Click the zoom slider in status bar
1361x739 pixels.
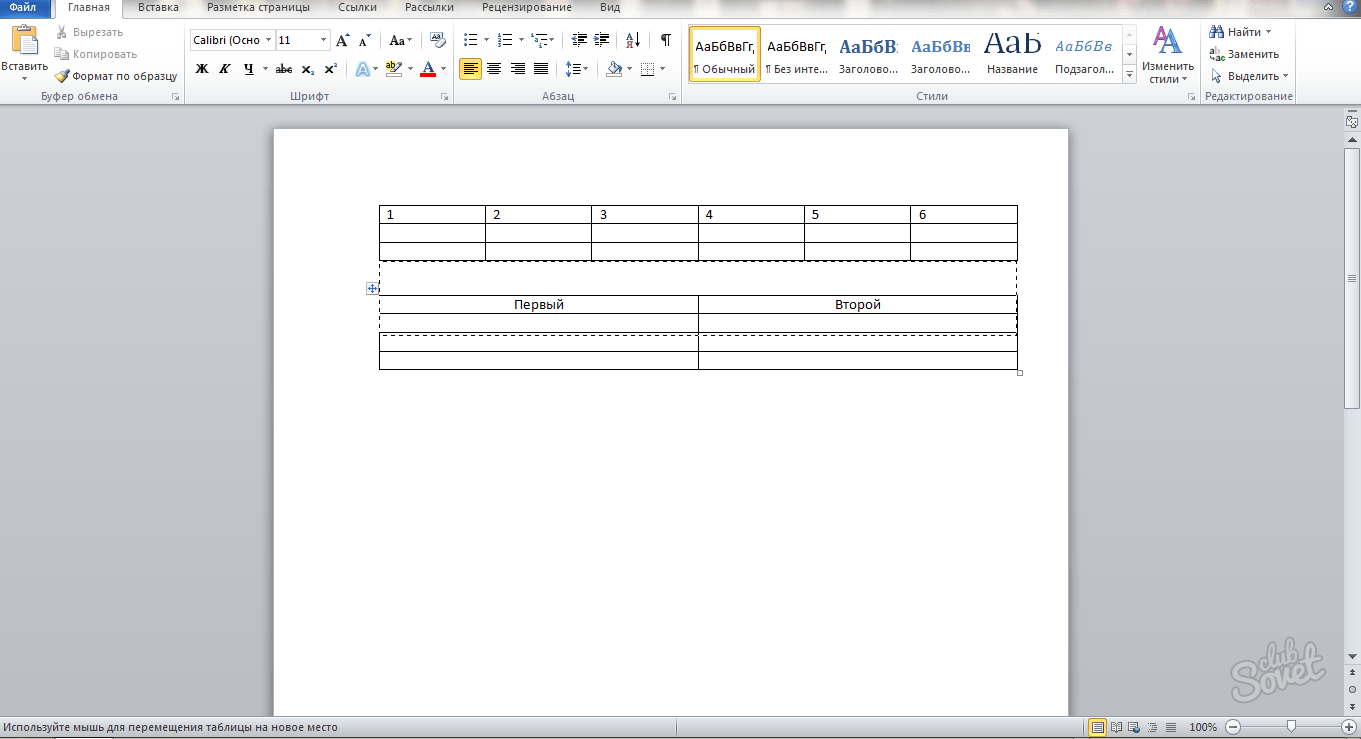pos(1291,727)
